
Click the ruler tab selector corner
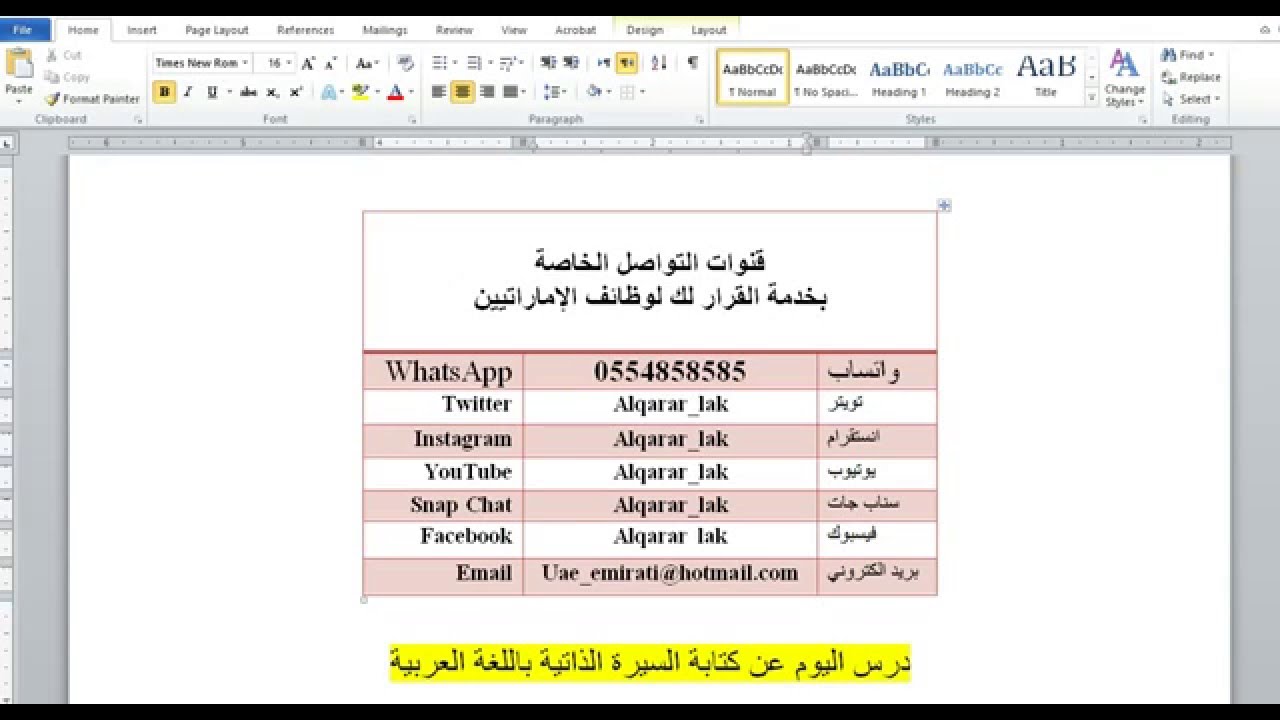[7, 144]
